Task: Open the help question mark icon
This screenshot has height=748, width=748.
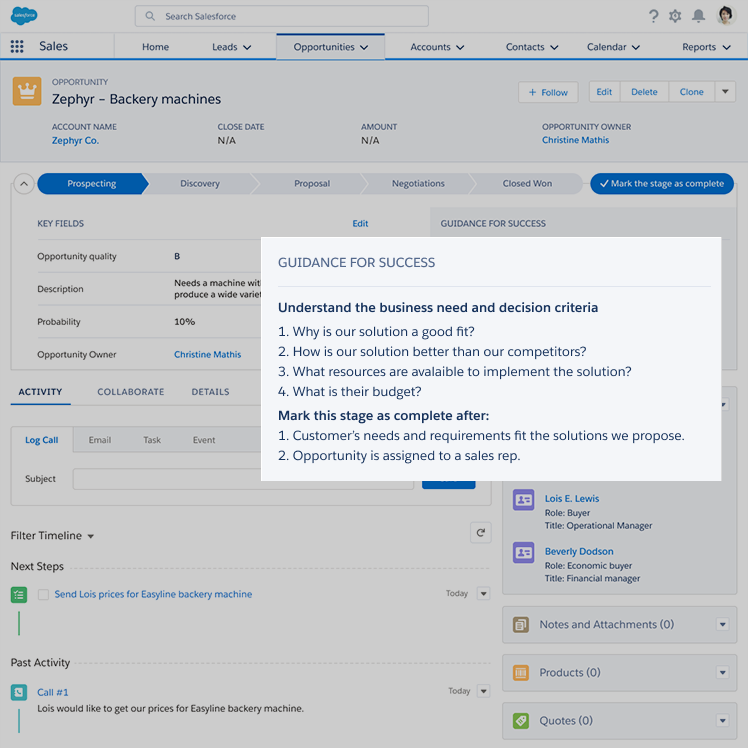Action: [x=654, y=16]
